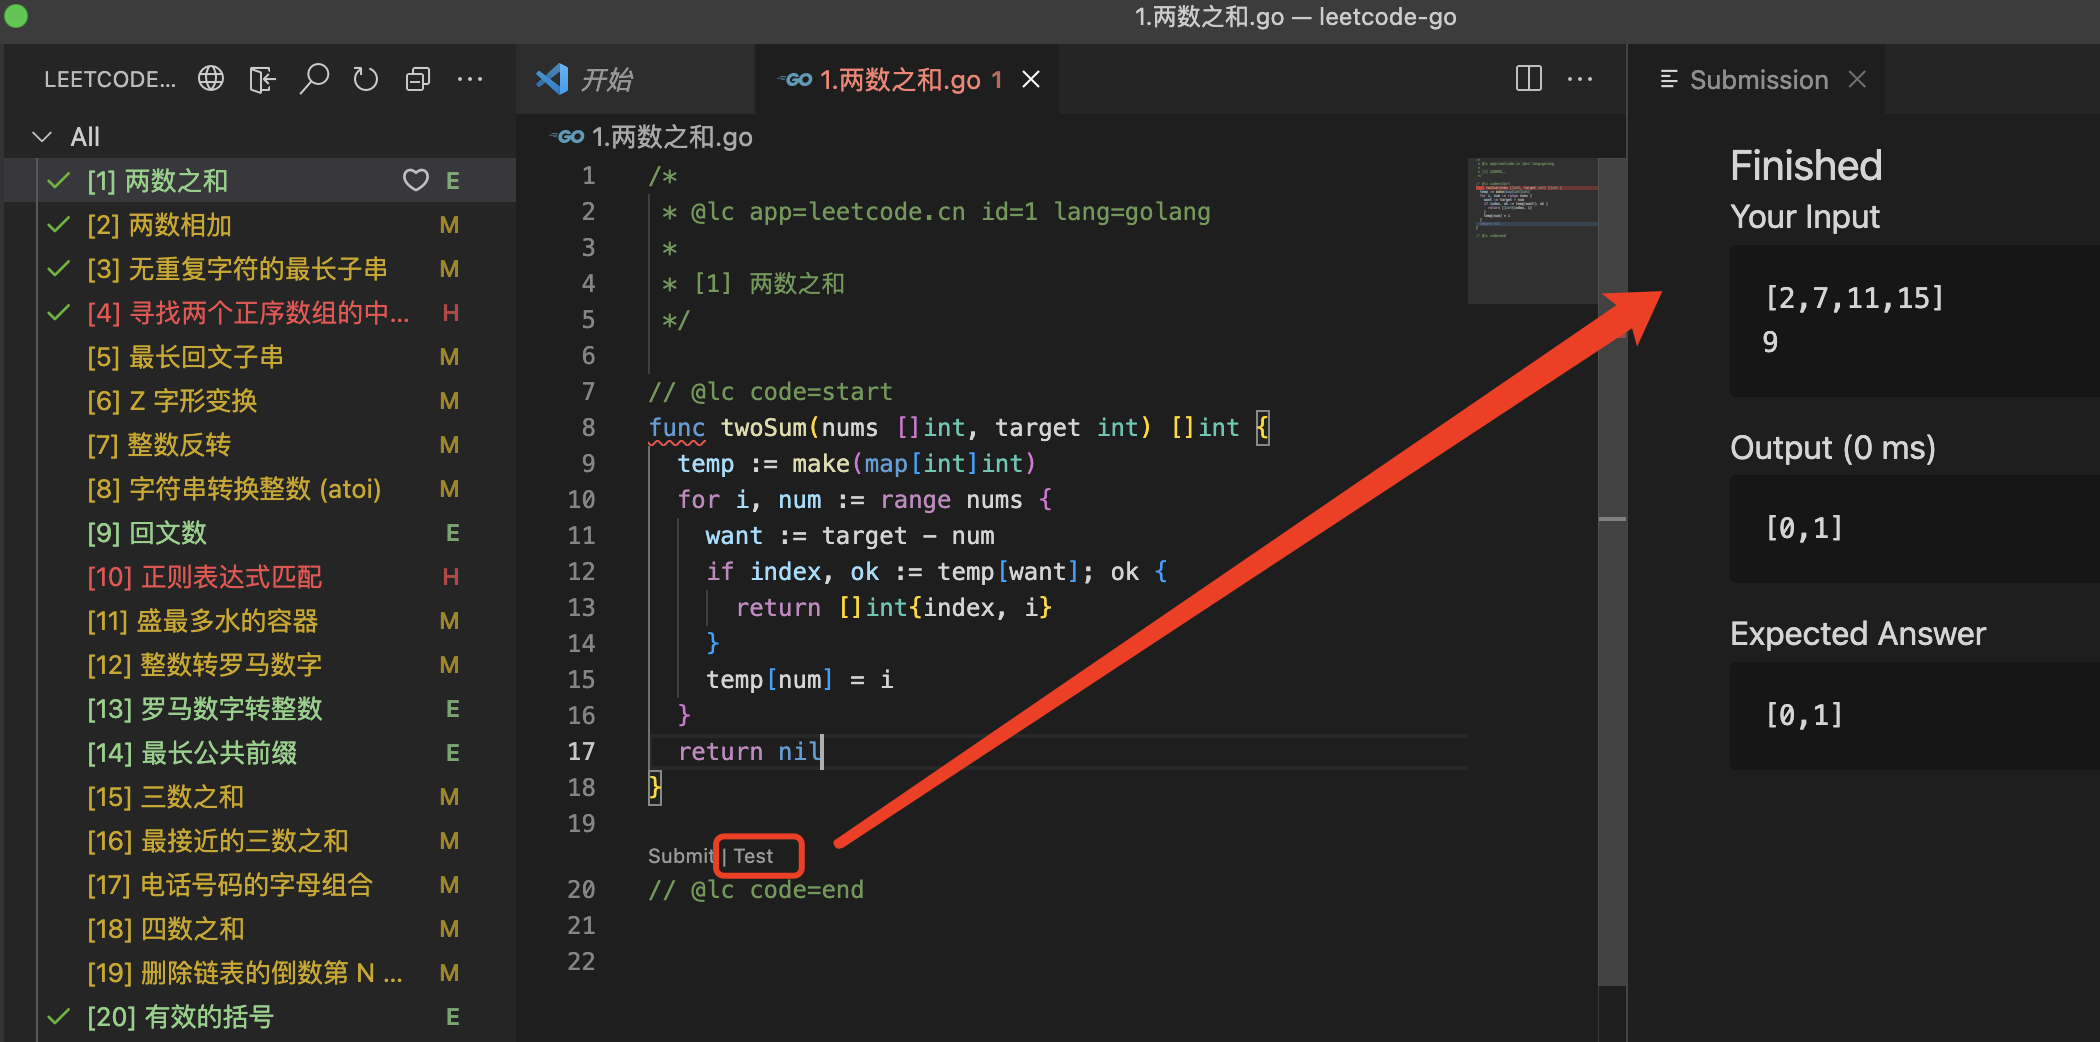Close the 1.两数之和.go editor tab

coord(1031,79)
